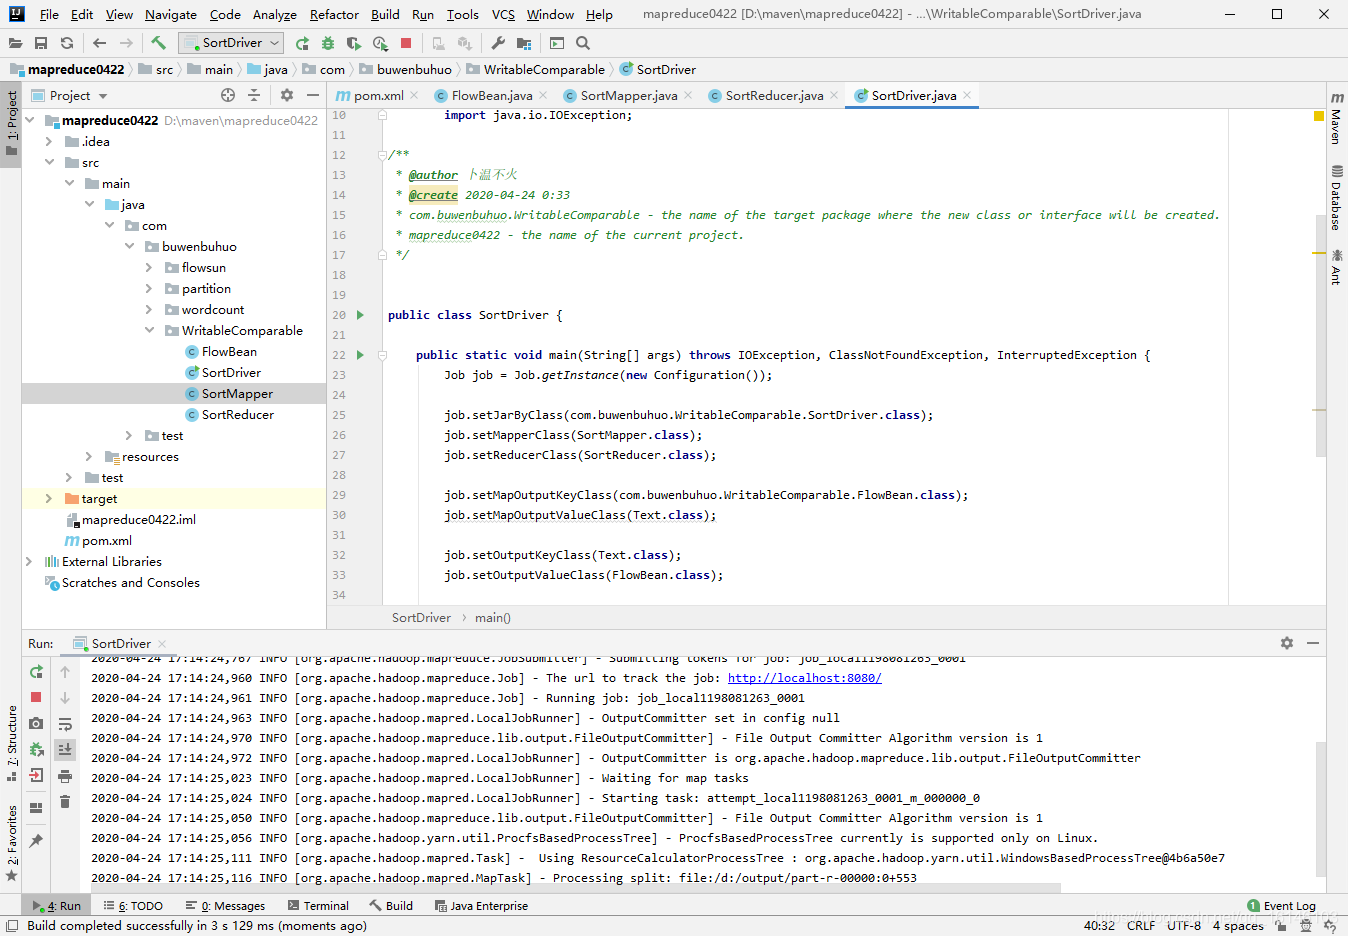Select the WritableComparable breadcrumb
The width and height of the screenshot is (1348, 936).
(x=535, y=69)
